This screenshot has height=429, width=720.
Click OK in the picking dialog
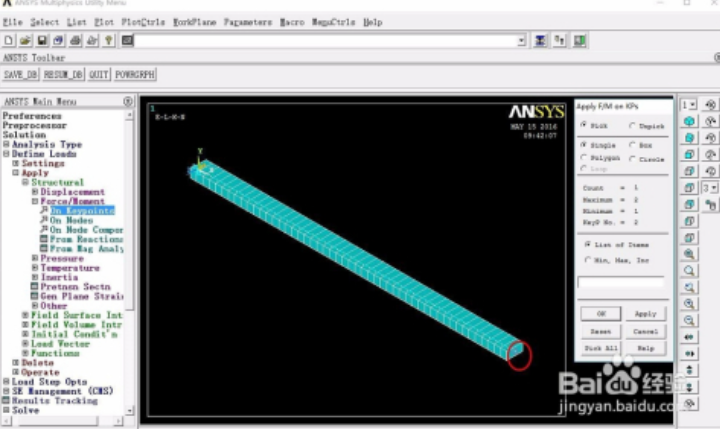(x=601, y=314)
